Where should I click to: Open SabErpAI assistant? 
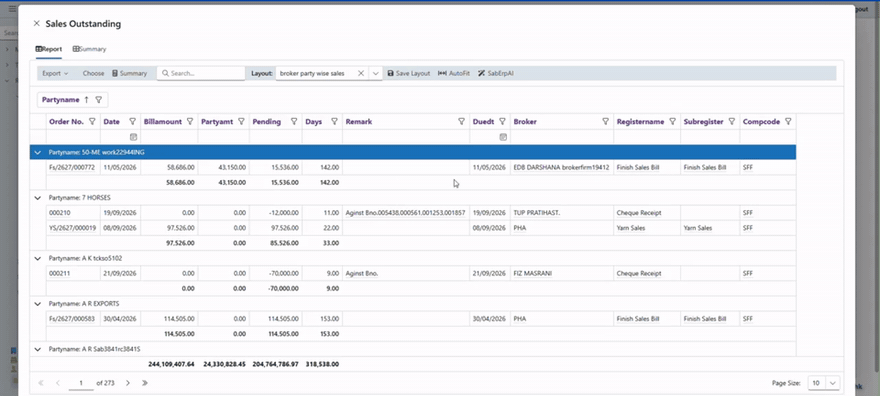tap(496, 73)
